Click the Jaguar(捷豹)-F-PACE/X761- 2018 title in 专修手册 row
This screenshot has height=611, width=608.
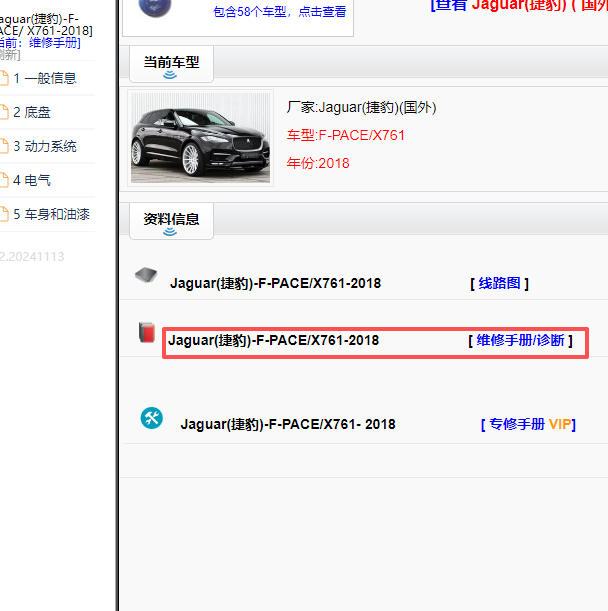(x=288, y=424)
